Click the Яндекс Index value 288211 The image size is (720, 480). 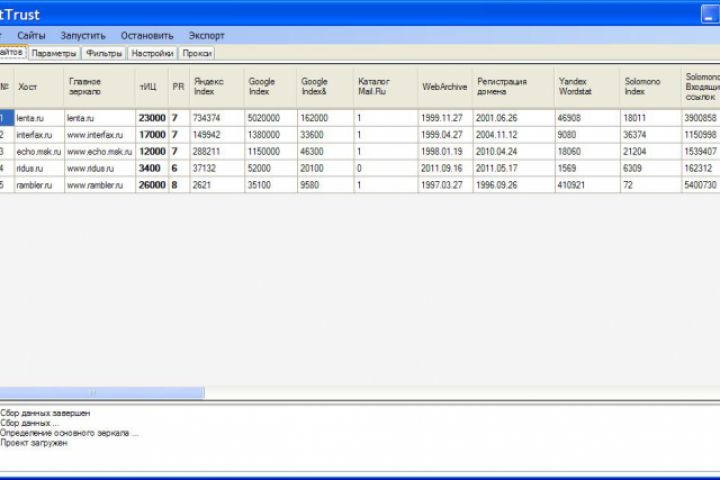click(217, 151)
